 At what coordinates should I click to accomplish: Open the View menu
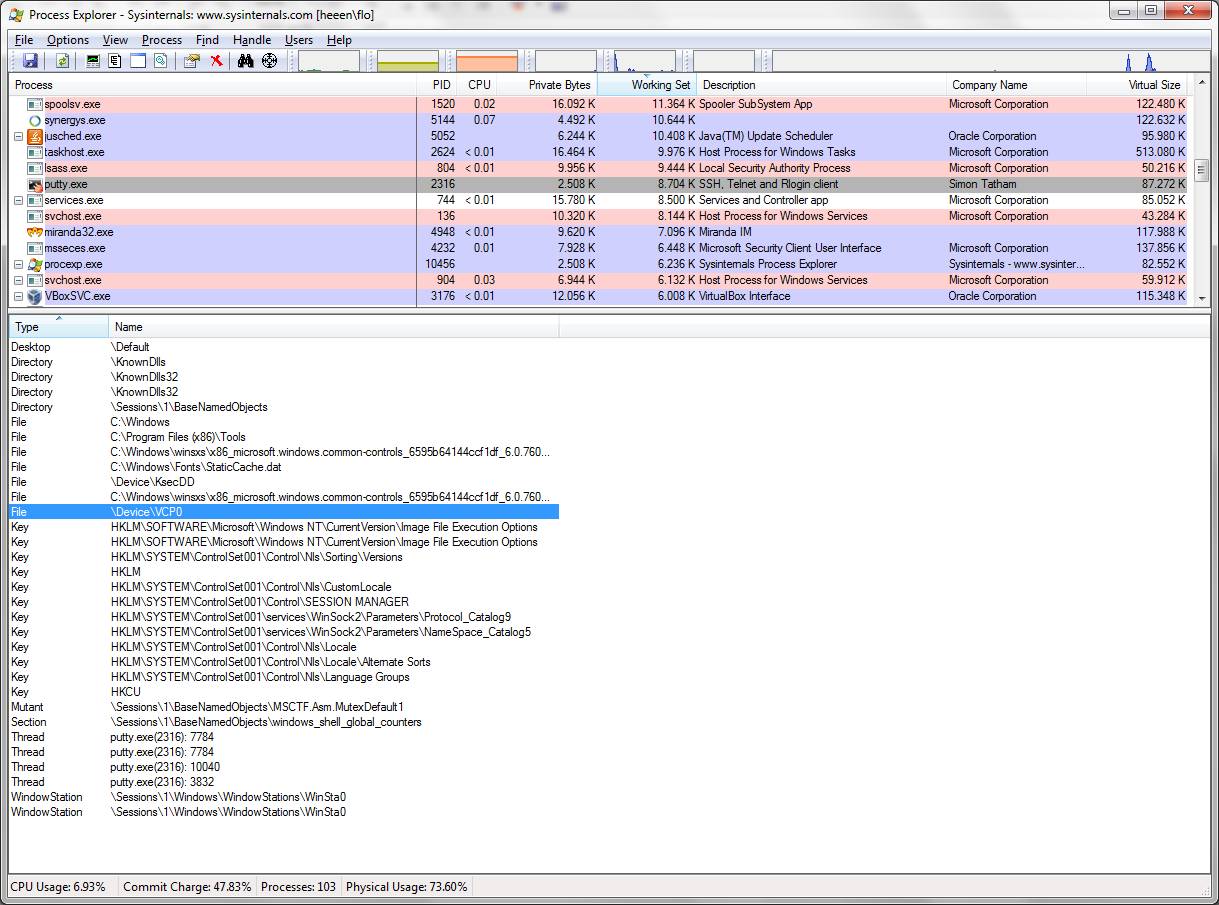(x=115, y=40)
